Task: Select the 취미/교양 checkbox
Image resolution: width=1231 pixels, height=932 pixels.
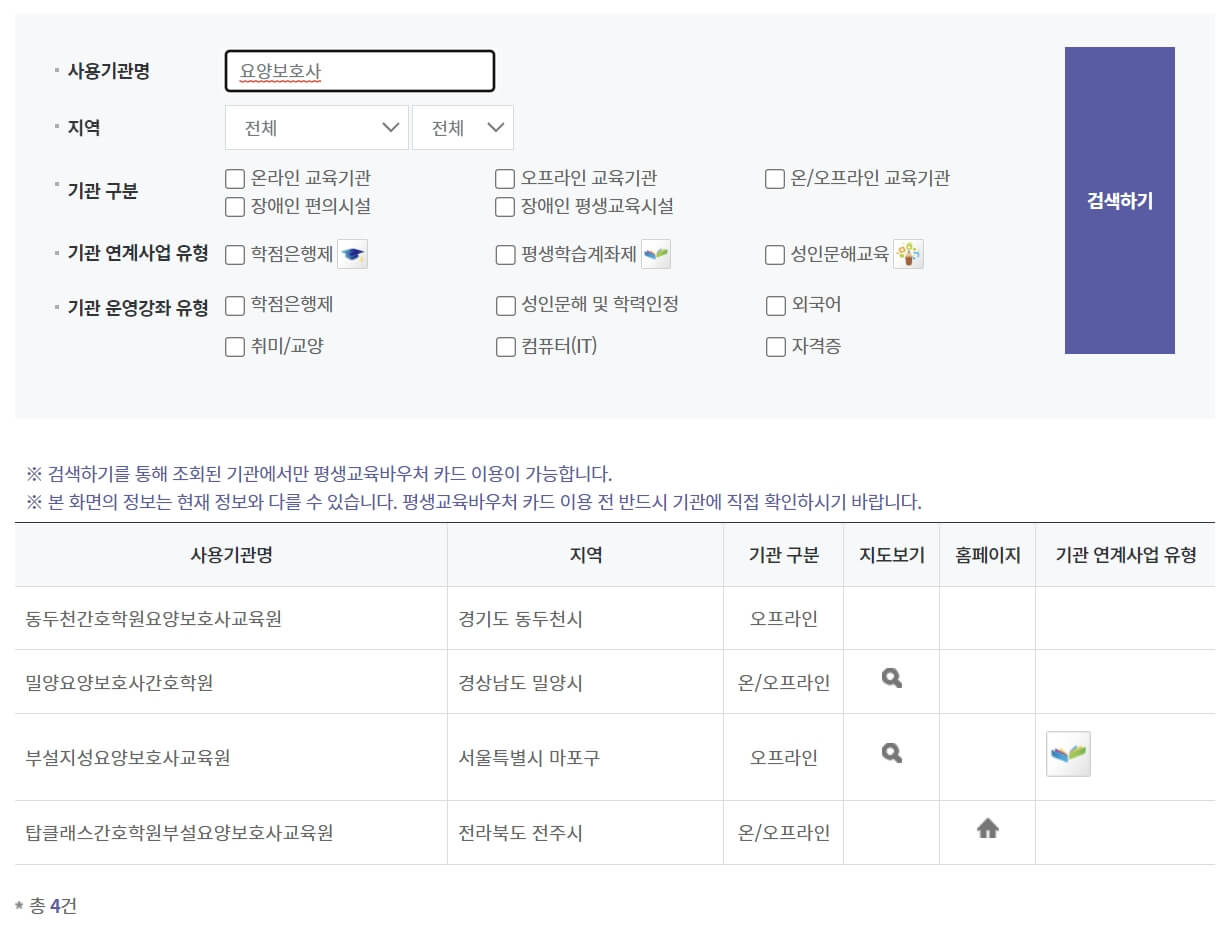Action: (x=235, y=347)
